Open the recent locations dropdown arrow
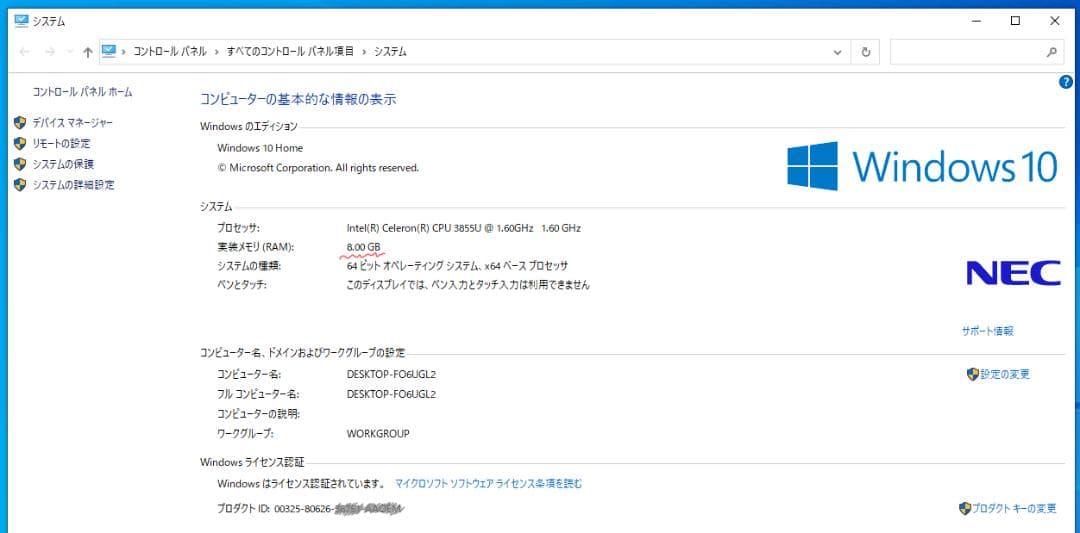This screenshot has width=1080, height=533. coord(70,52)
